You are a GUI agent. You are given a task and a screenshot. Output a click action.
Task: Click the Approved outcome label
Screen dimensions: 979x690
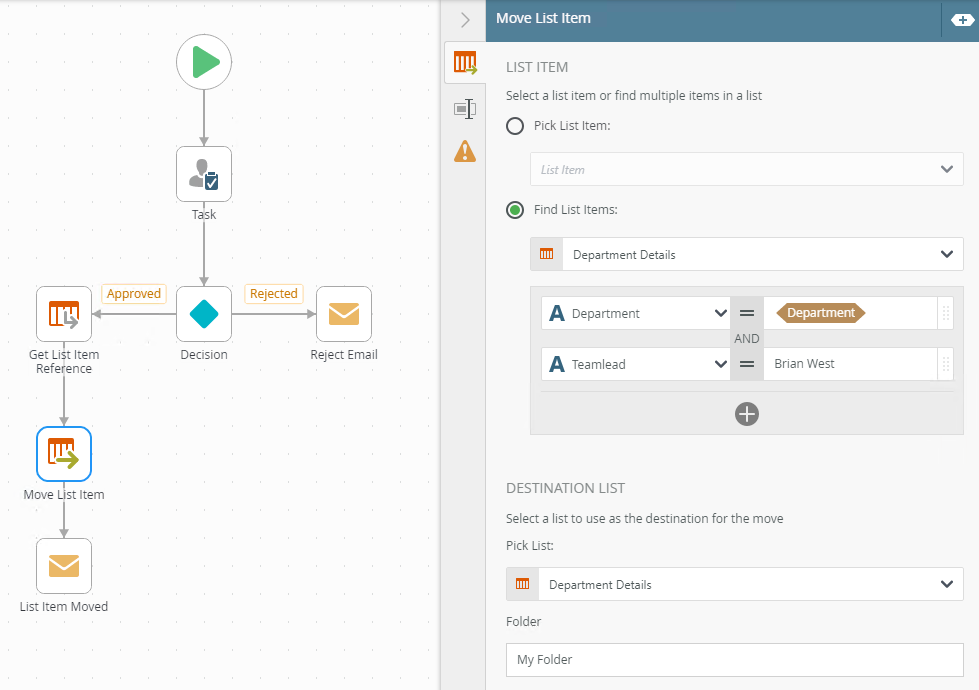coord(134,294)
